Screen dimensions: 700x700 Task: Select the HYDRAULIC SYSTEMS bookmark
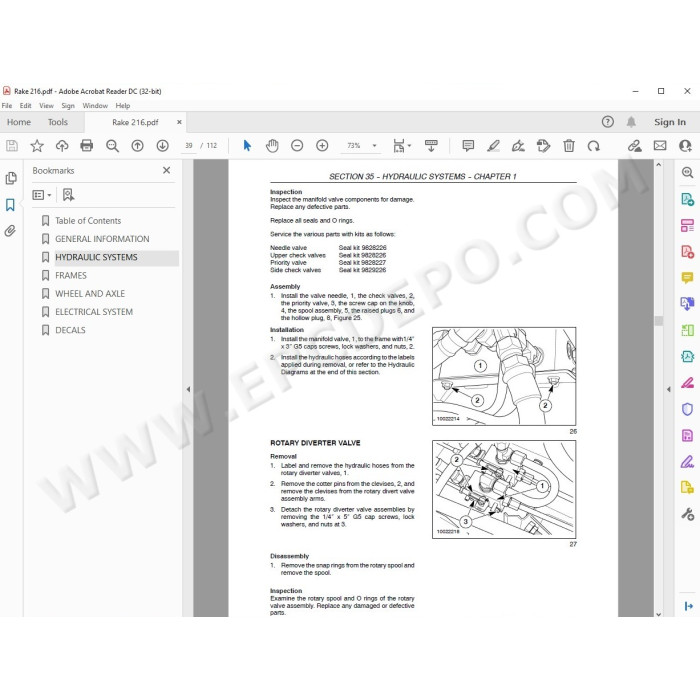pyautogui.click(x=96, y=257)
